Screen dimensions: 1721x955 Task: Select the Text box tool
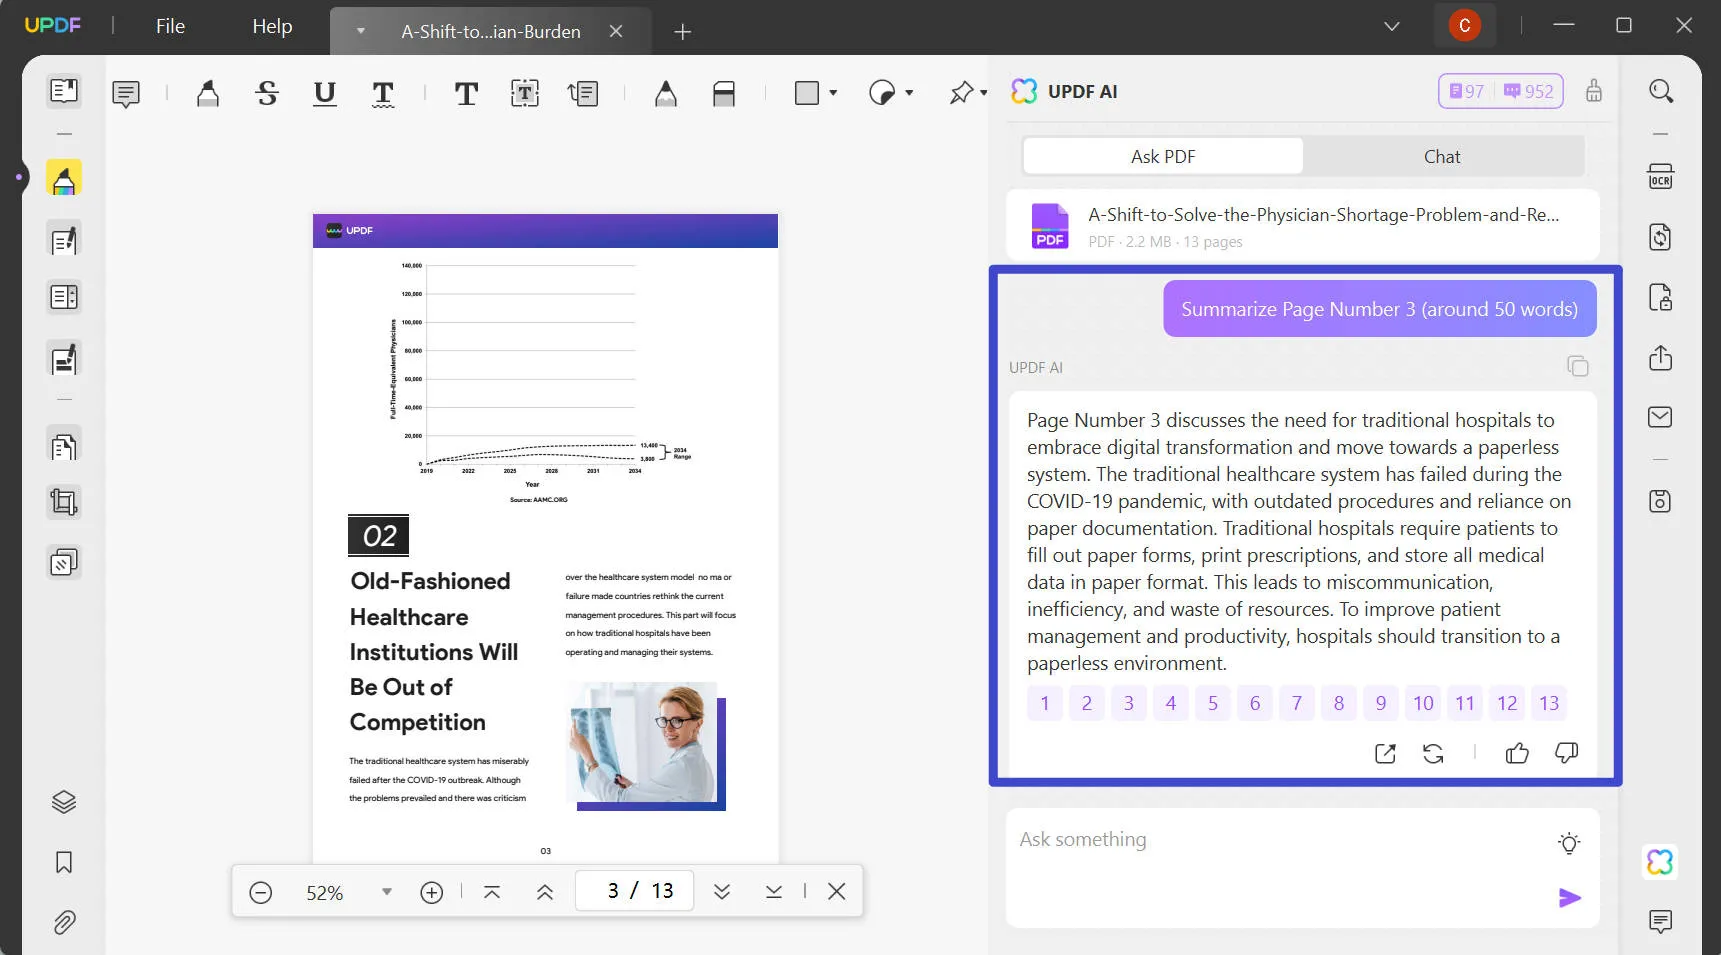click(525, 94)
